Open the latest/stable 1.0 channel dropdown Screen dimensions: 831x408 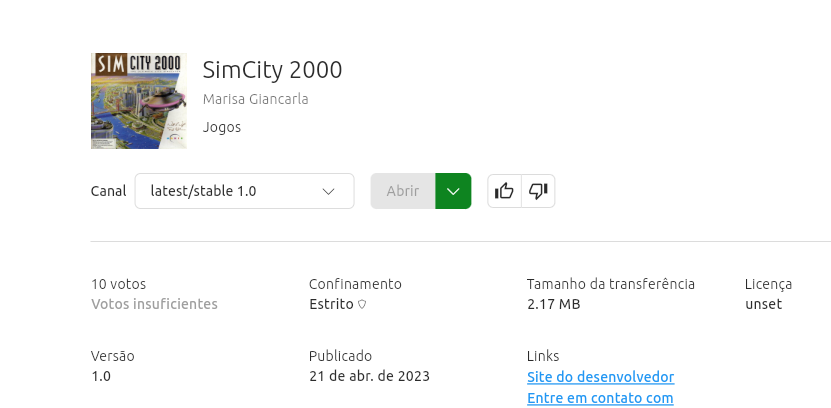coord(244,191)
